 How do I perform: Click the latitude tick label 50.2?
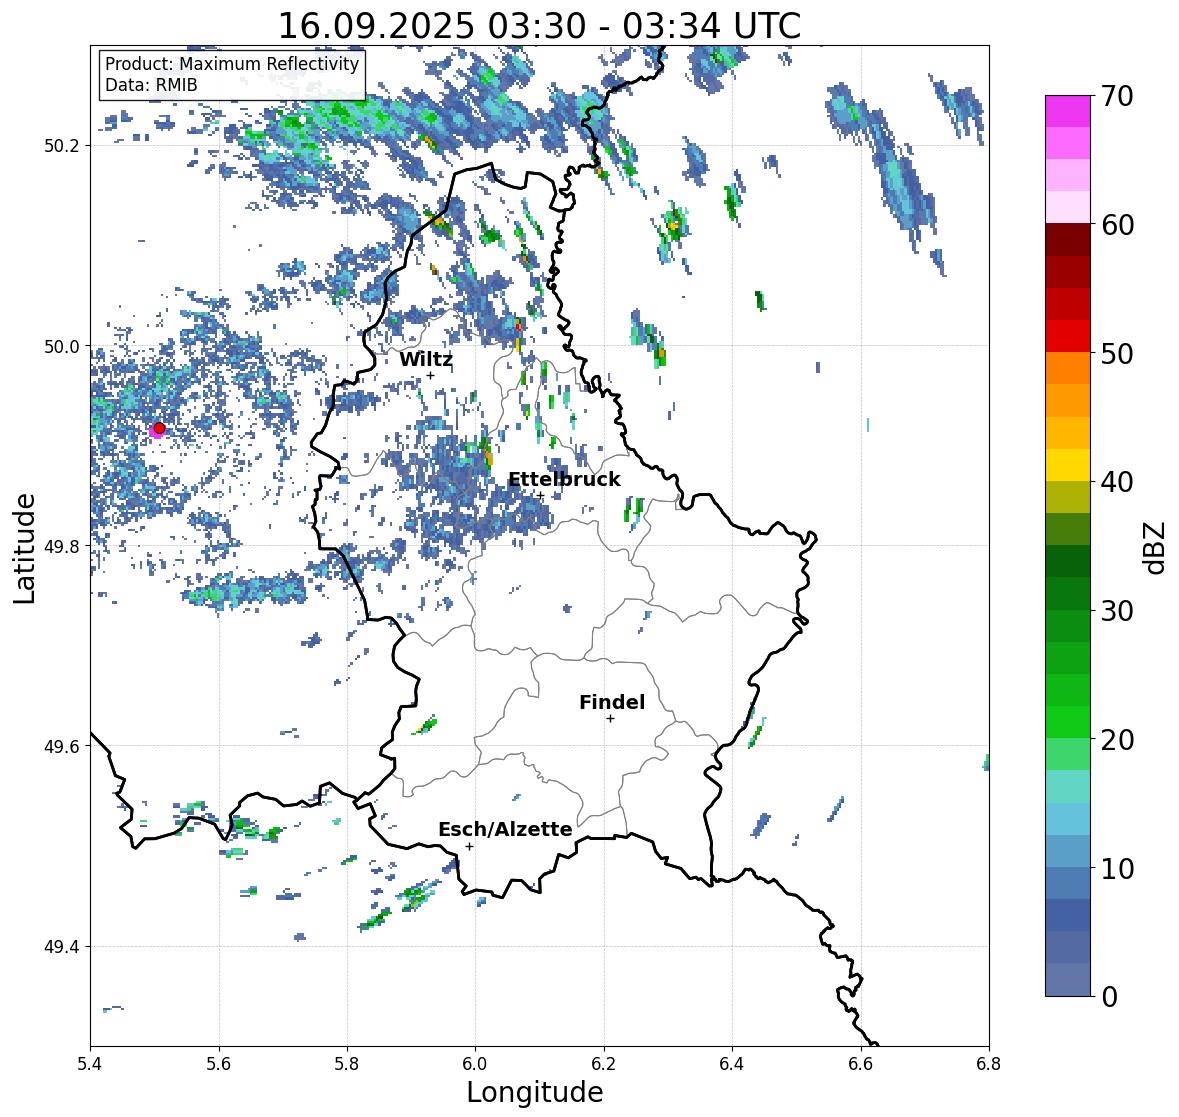[62, 146]
